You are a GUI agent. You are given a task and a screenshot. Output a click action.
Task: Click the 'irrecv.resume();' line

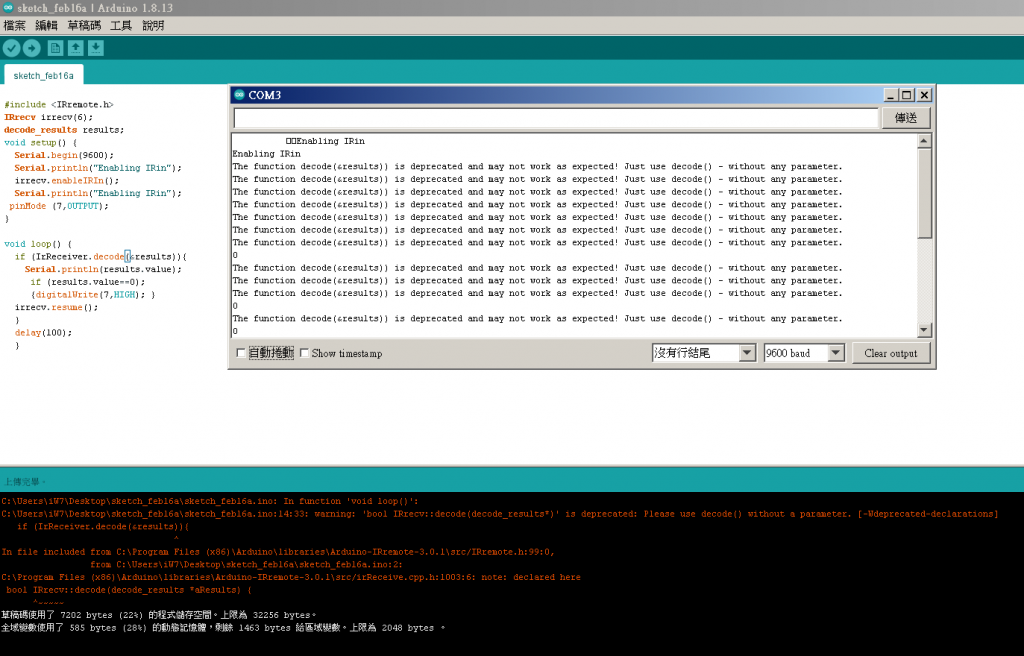[x=56, y=307]
